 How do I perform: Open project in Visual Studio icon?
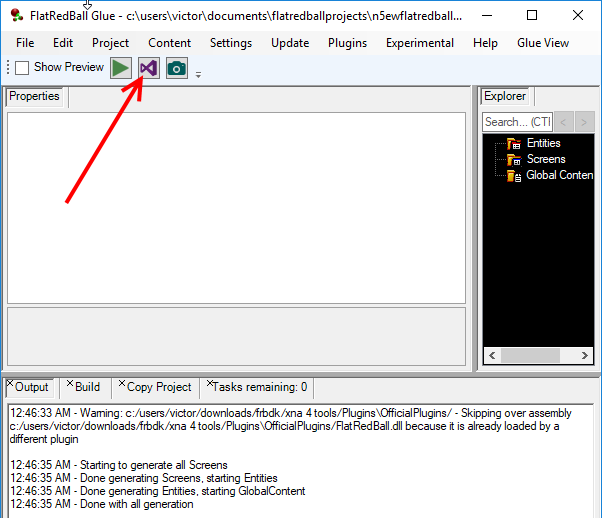click(x=149, y=68)
